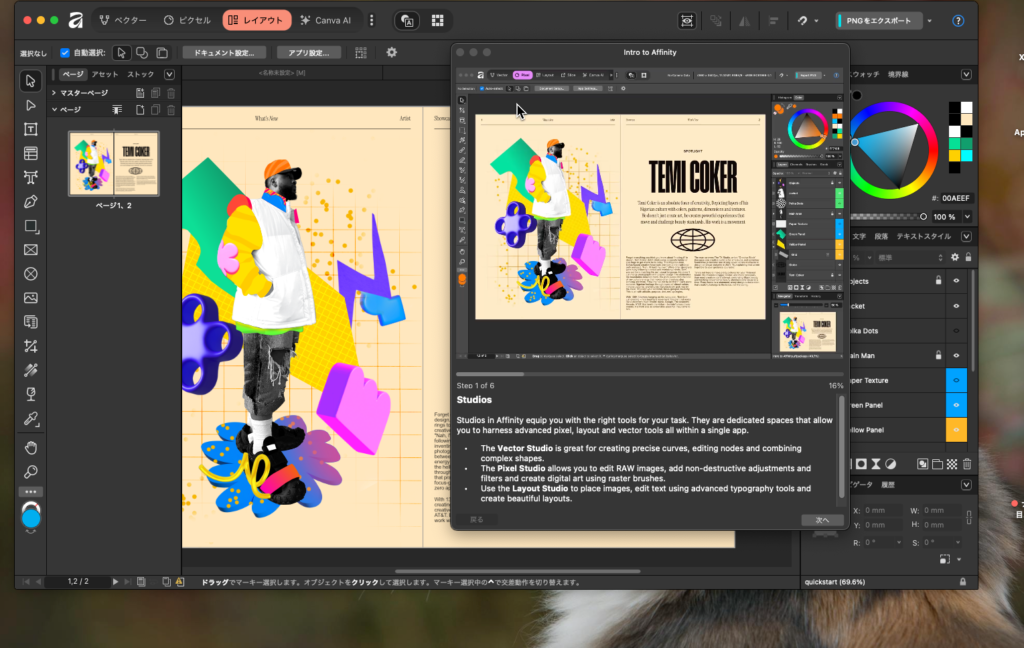
Task: Switch to the ピクセル studio tab
Action: click(187, 20)
